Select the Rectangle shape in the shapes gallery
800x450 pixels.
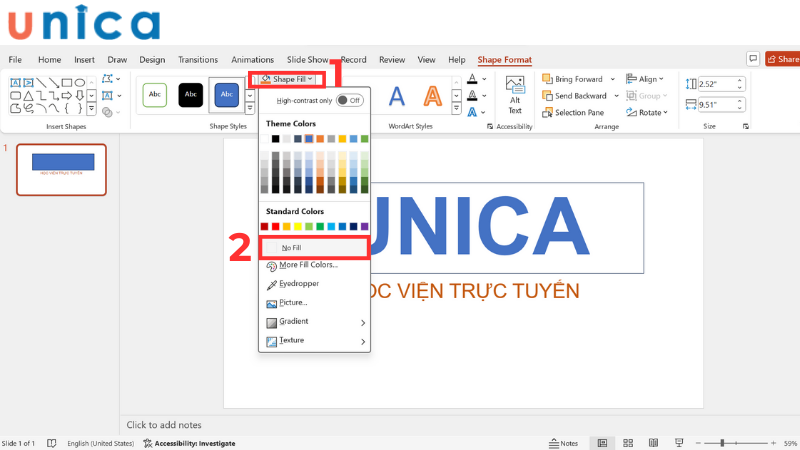click(67, 82)
